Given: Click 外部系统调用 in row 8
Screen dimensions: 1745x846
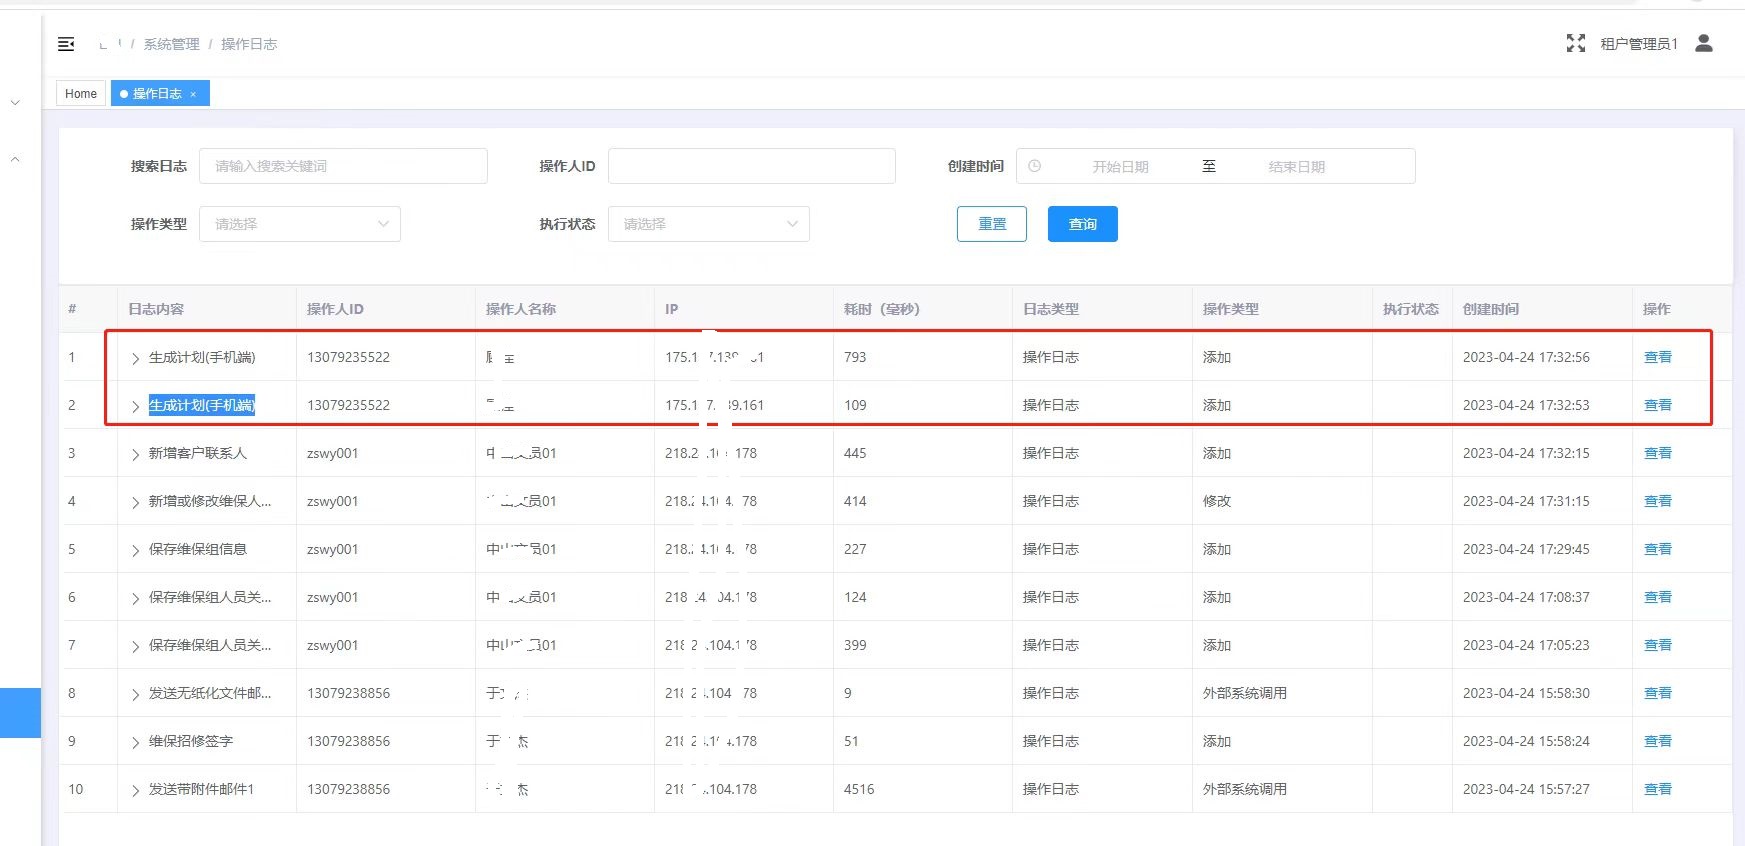Looking at the screenshot, I should click(1245, 693).
